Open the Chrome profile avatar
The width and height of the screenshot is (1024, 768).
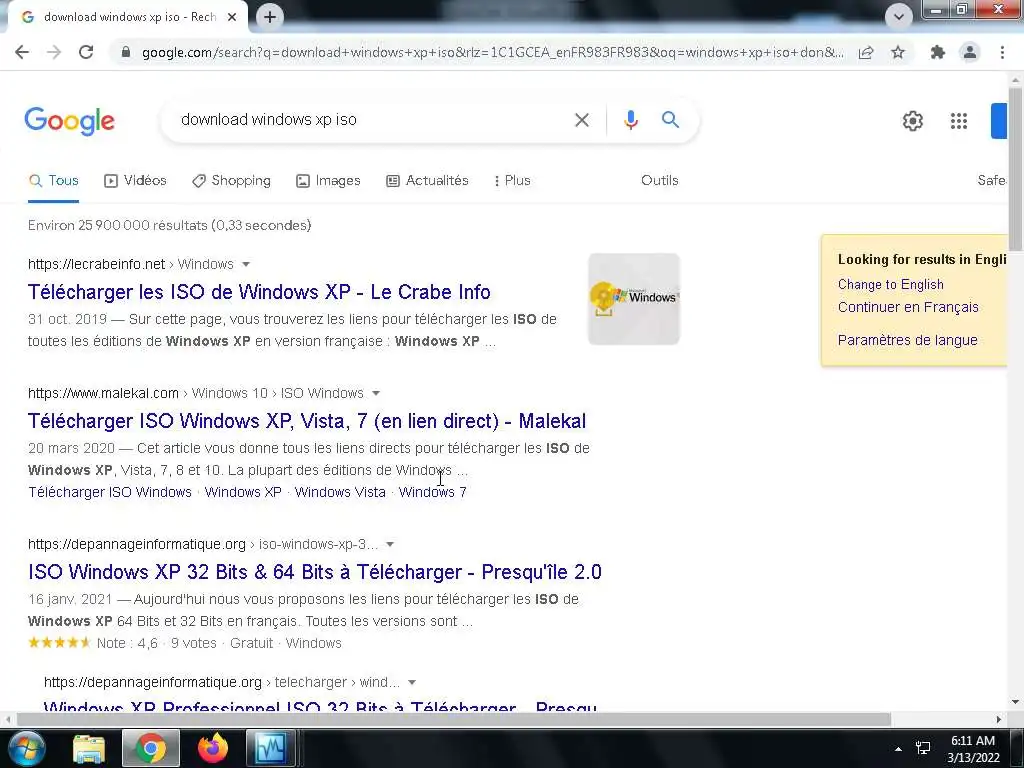pos(970,52)
